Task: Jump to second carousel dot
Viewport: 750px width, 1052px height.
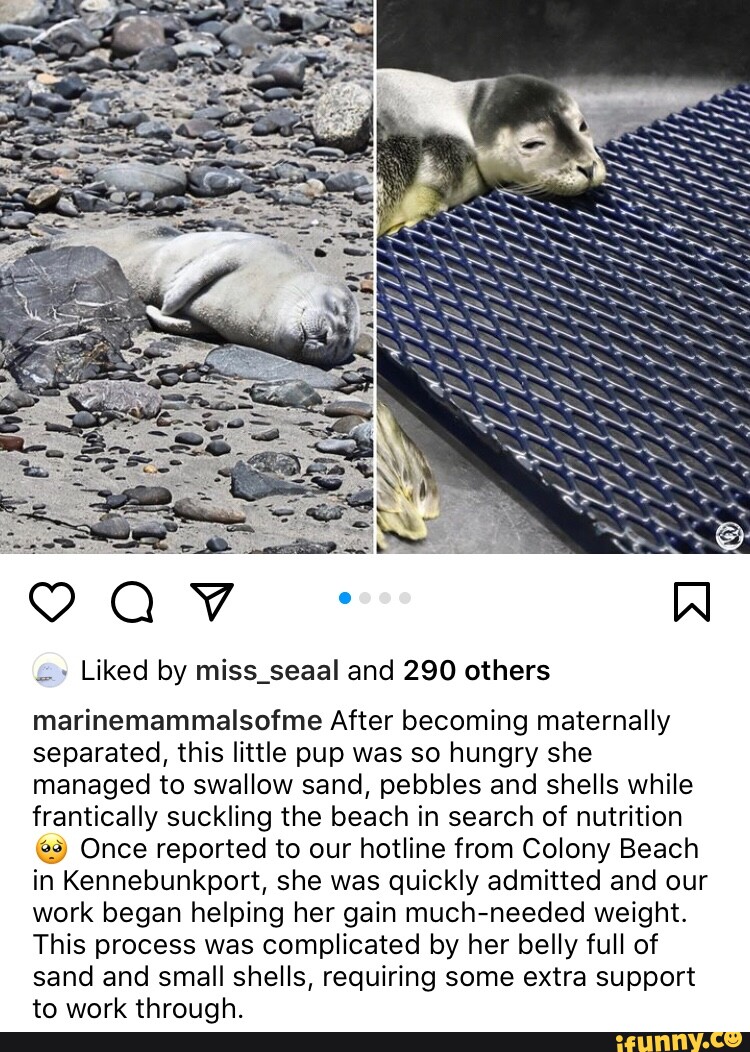Action: (365, 598)
